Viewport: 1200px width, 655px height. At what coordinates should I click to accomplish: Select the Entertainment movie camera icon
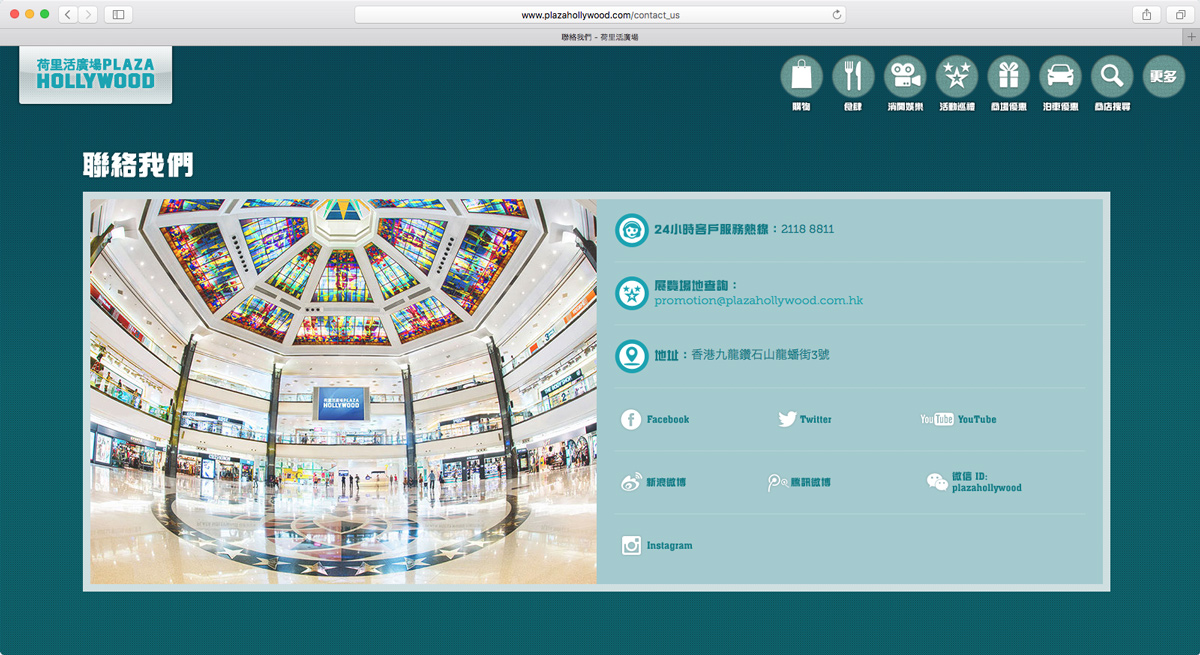coord(905,77)
